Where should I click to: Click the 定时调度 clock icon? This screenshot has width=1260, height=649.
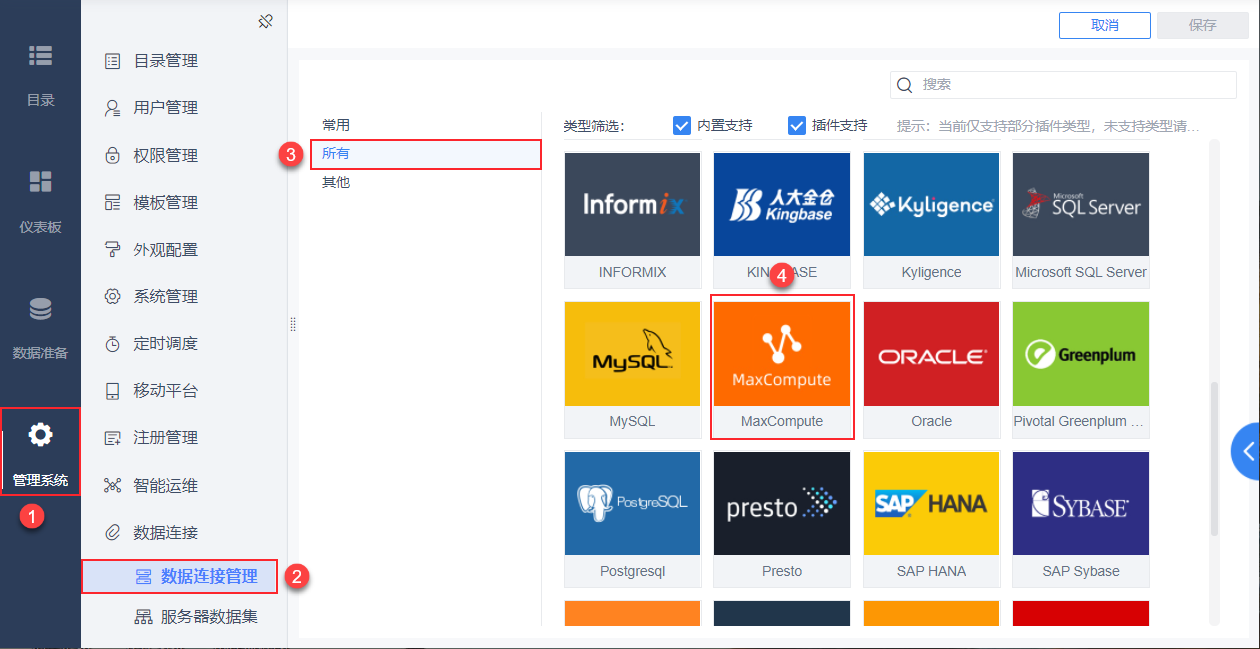[x=112, y=344]
